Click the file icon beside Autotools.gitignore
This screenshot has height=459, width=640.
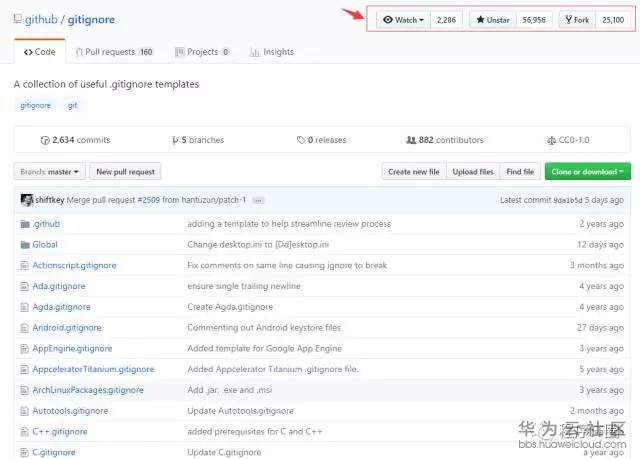[x=24, y=411]
